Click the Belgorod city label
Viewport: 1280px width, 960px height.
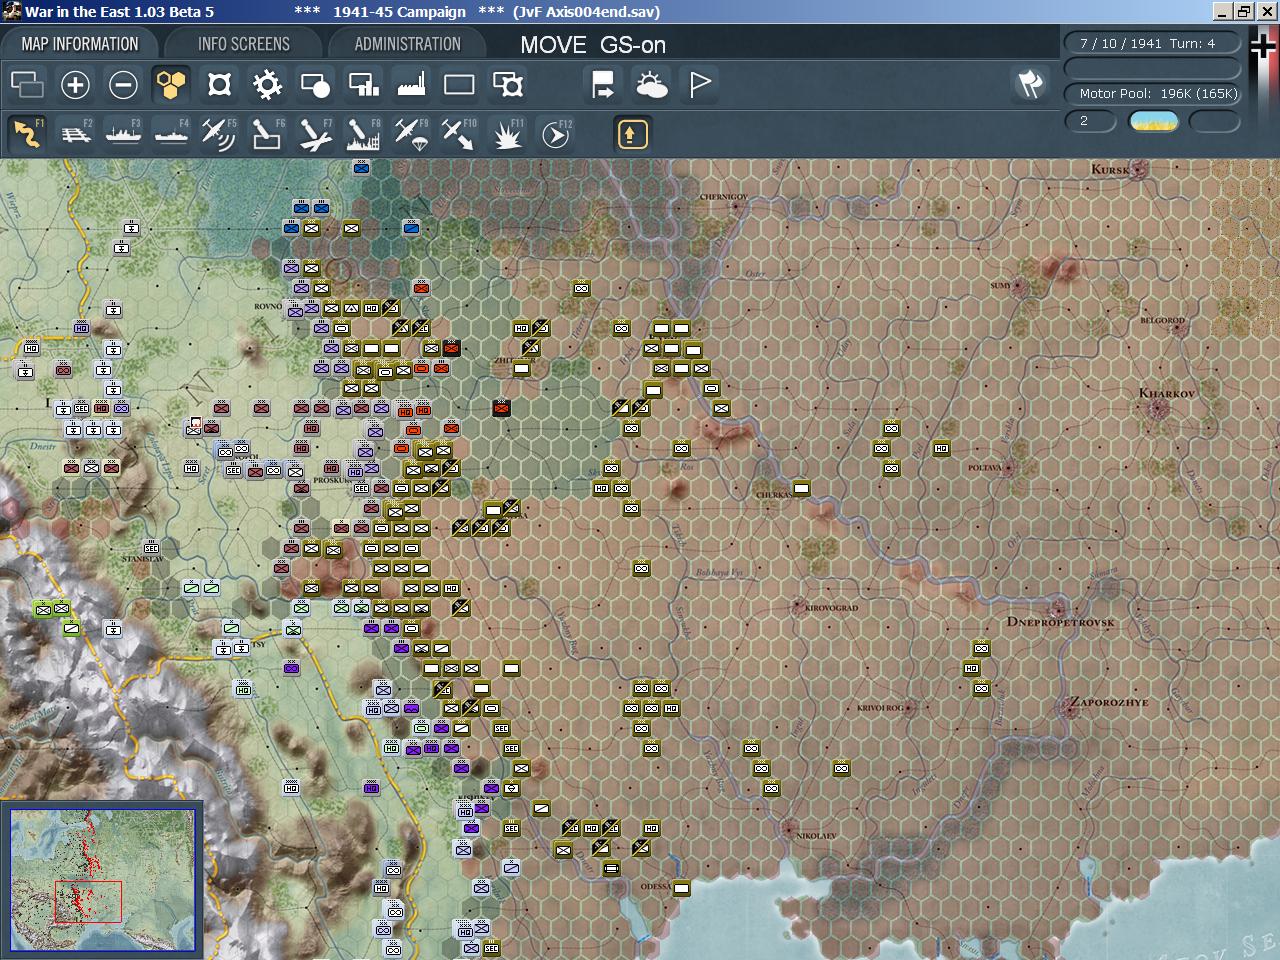tap(1163, 321)
